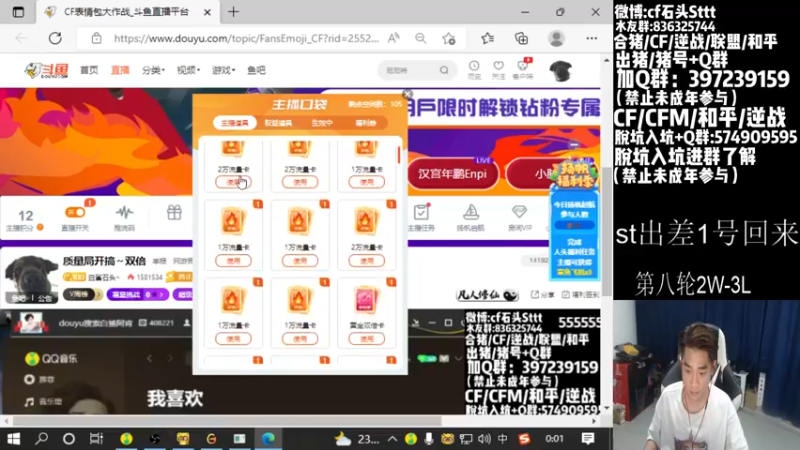The height and width of the screenshot is (450, 800).
Task: Click the user avatar in Douyu header
Action: [x=560, y=70]
